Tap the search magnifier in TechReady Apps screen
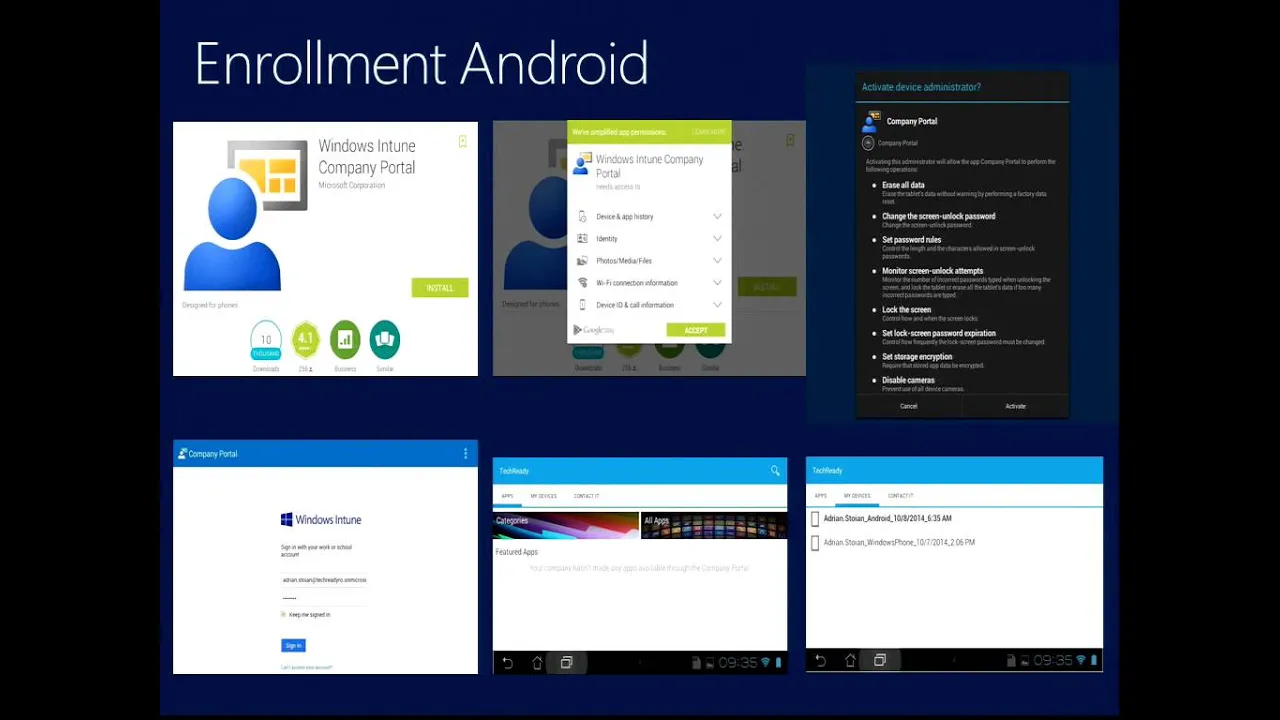Image resolution: width=1280 pixels, height=720 pixels. point(775,470)
